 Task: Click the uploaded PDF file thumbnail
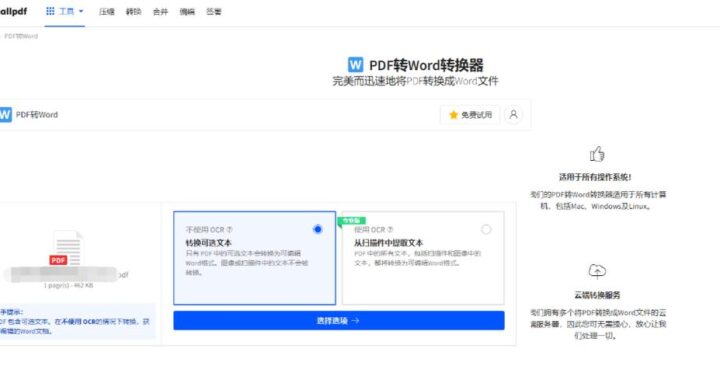(68, 248)
